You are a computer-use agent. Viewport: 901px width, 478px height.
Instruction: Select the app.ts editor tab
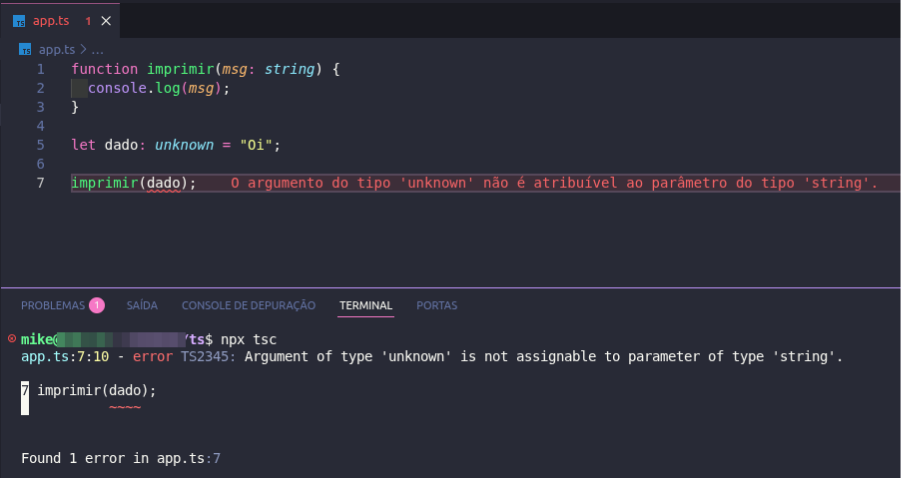60,21
